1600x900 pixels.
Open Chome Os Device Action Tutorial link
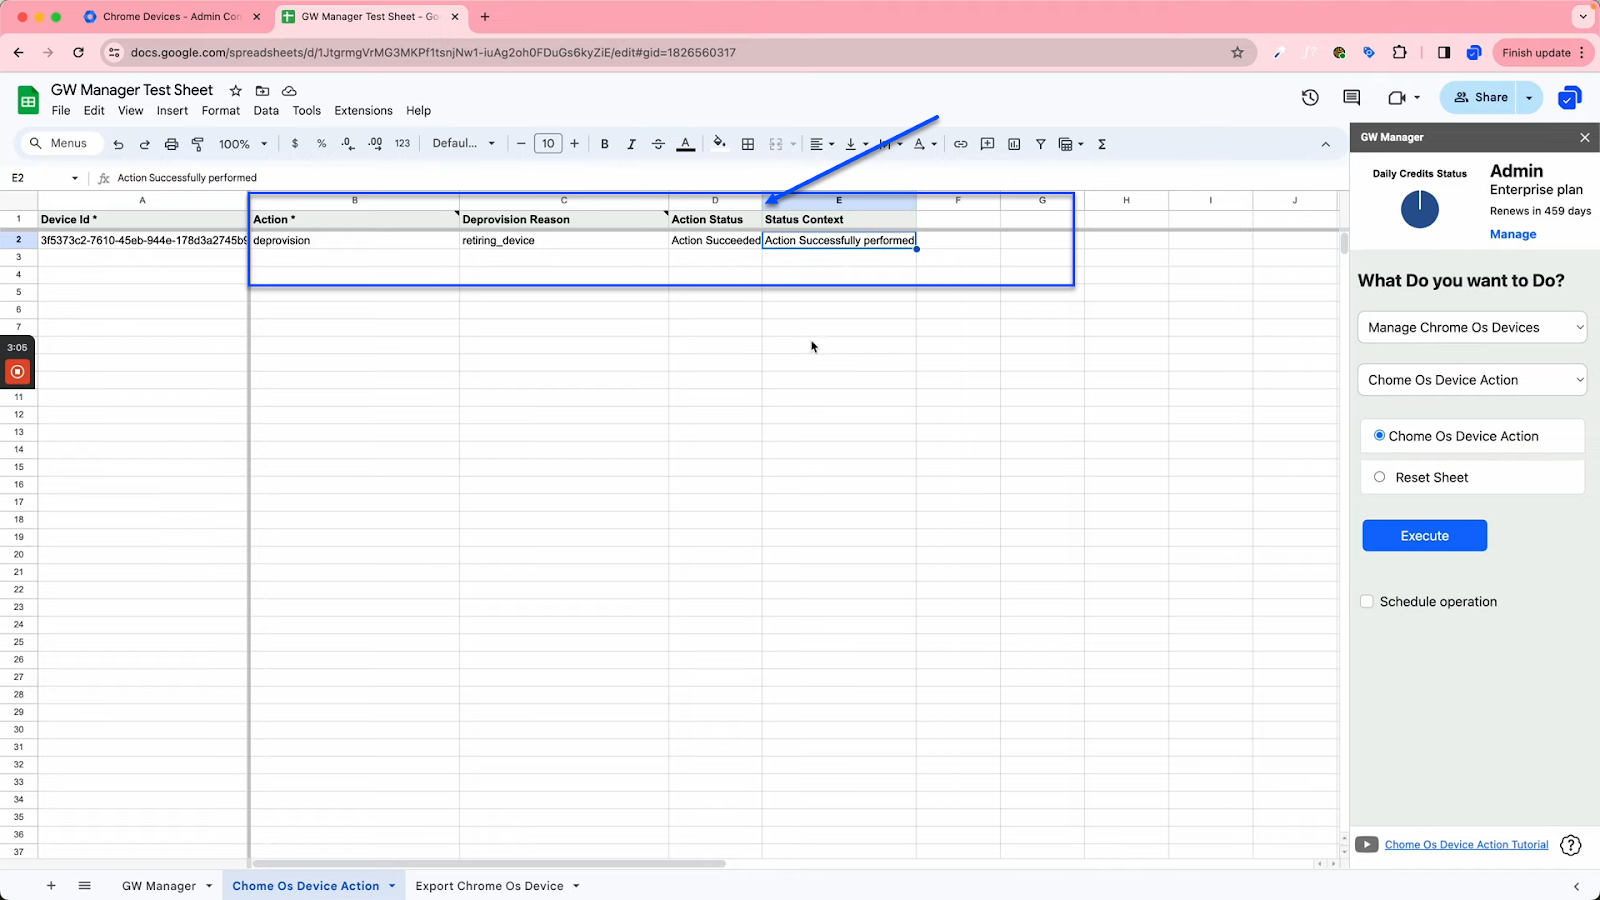[1466, 845]
